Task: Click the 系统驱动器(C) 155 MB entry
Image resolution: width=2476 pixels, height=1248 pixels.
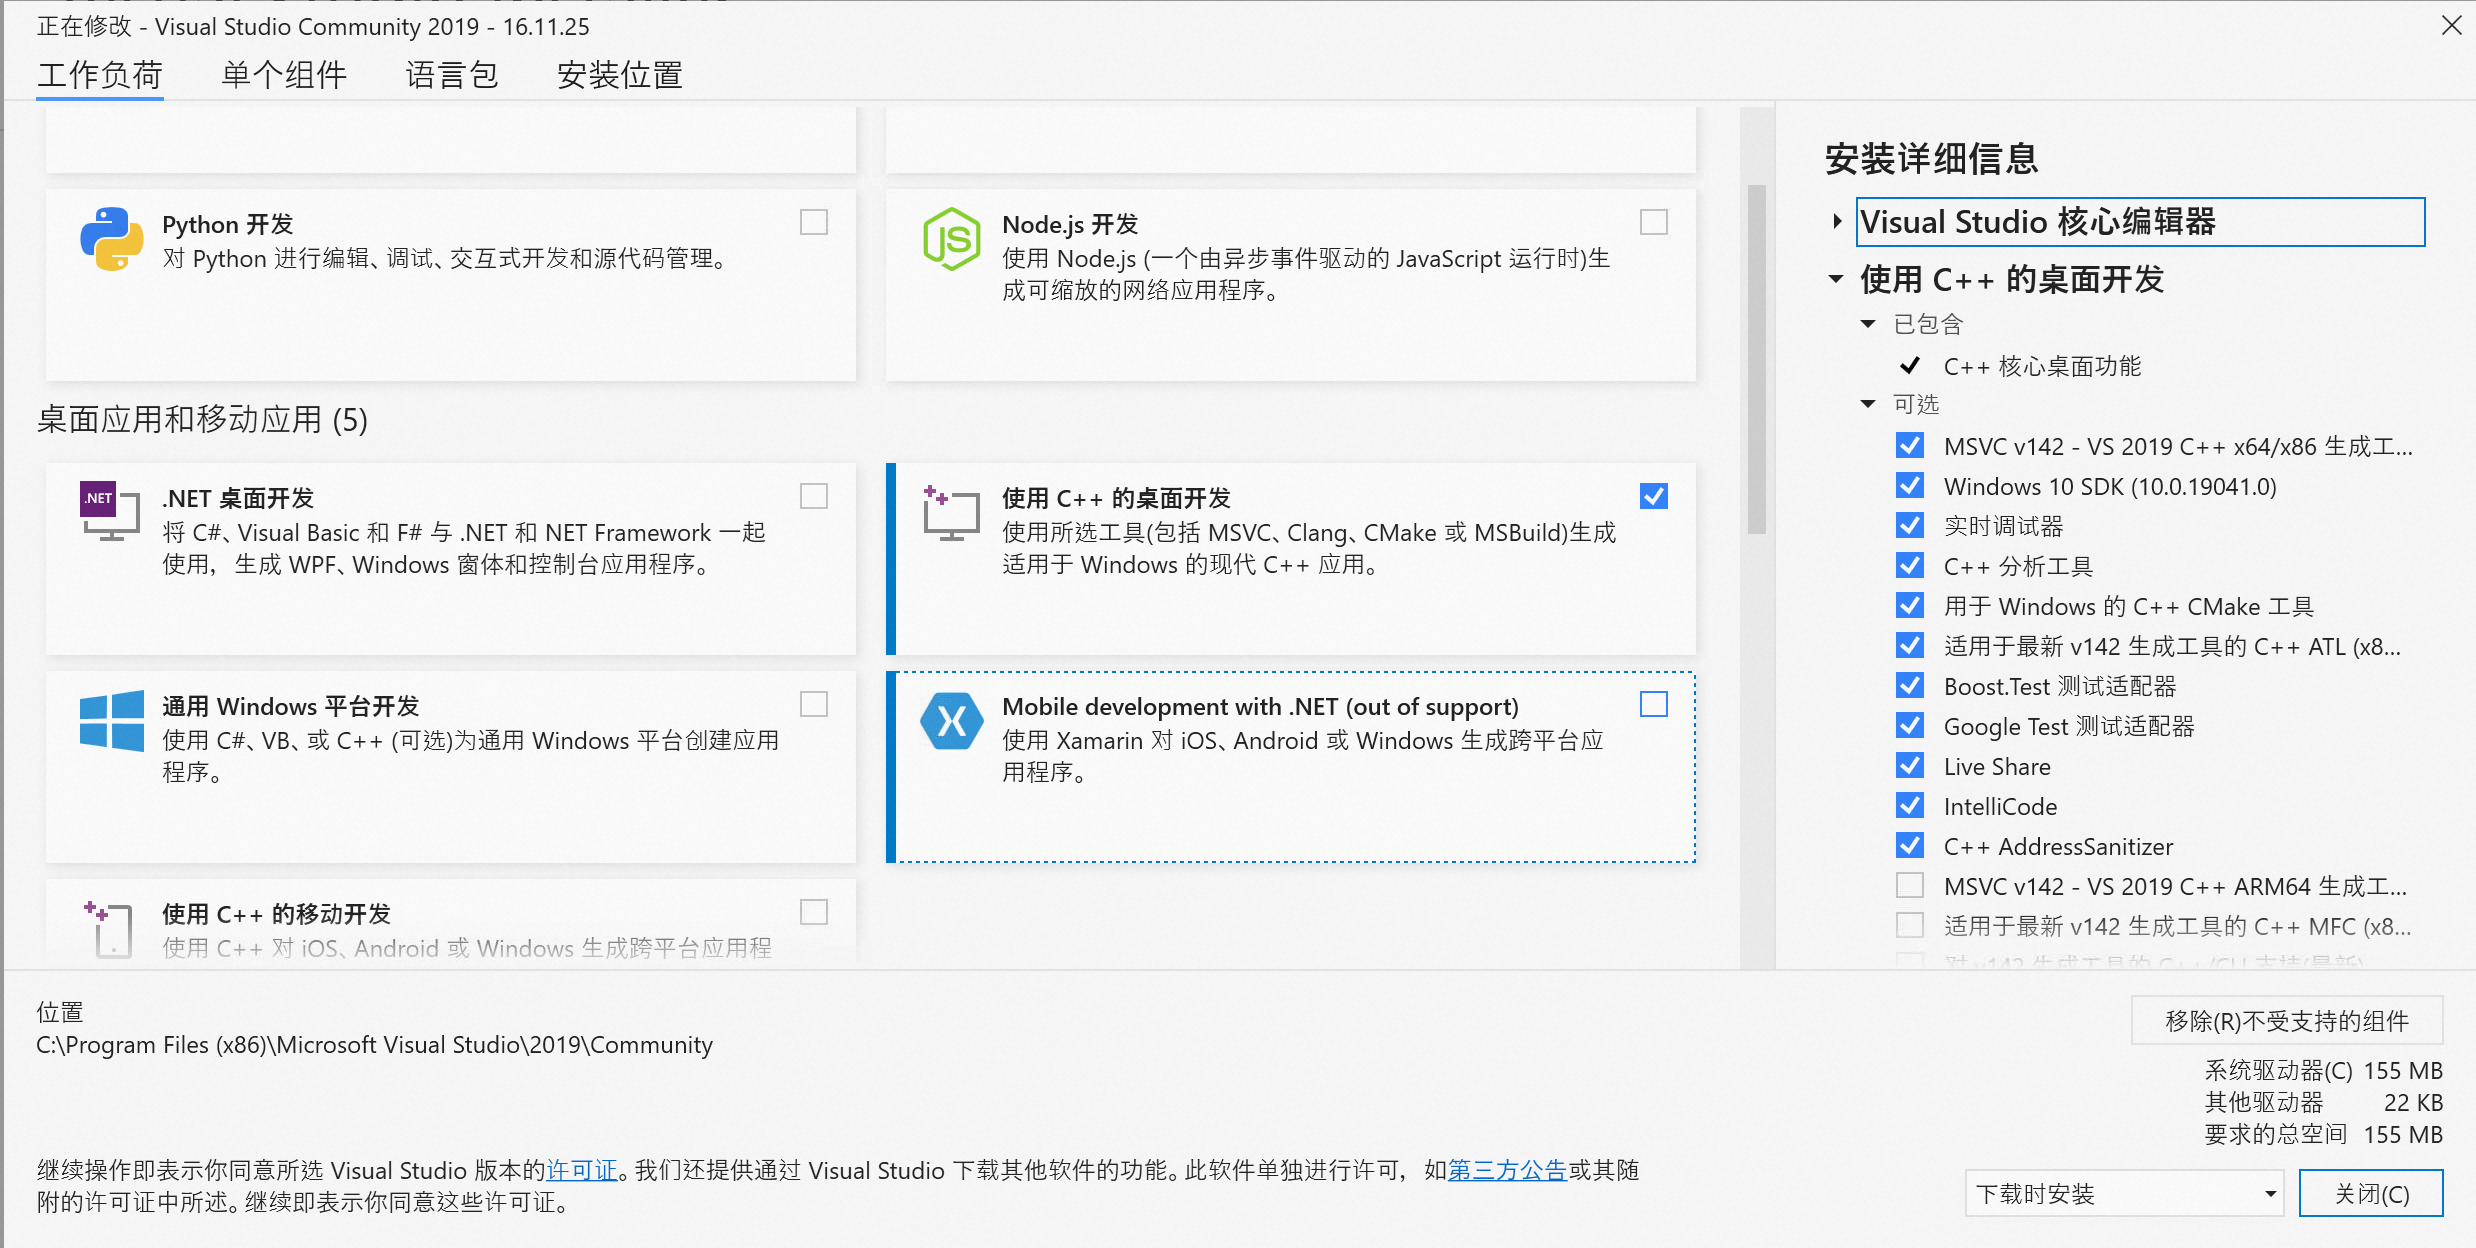Action: 2323,1070
